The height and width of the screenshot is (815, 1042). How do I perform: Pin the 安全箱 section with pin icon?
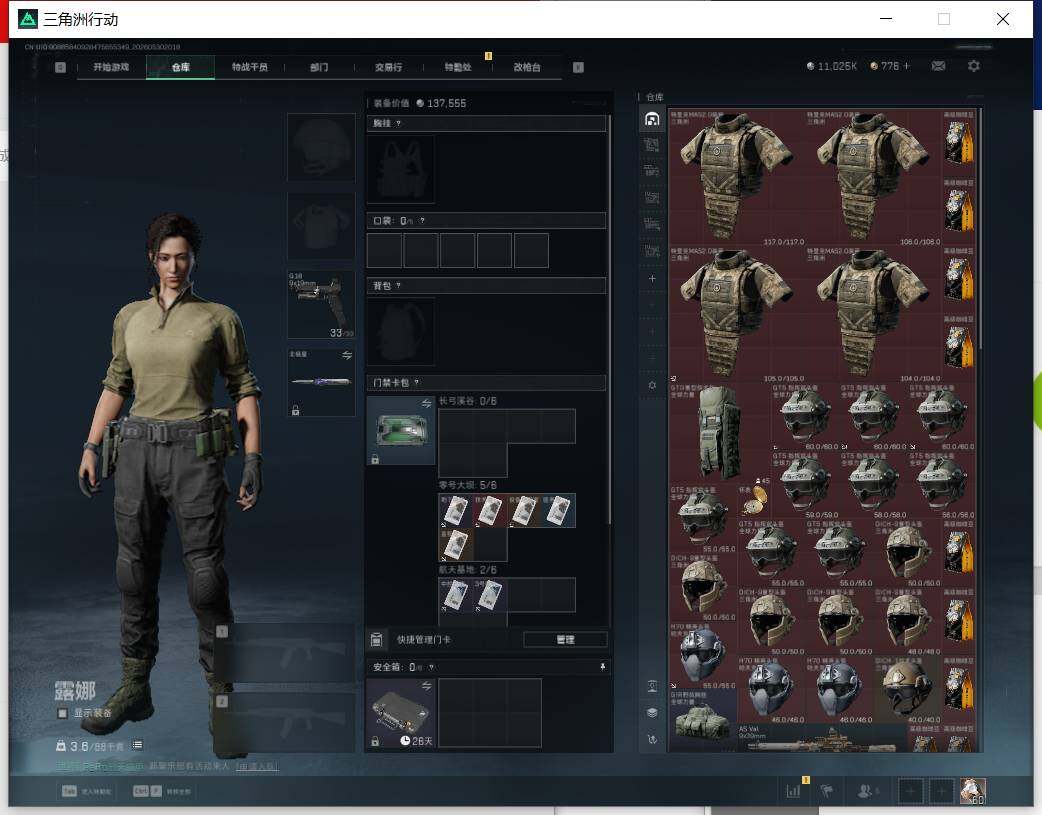(603, 667)
